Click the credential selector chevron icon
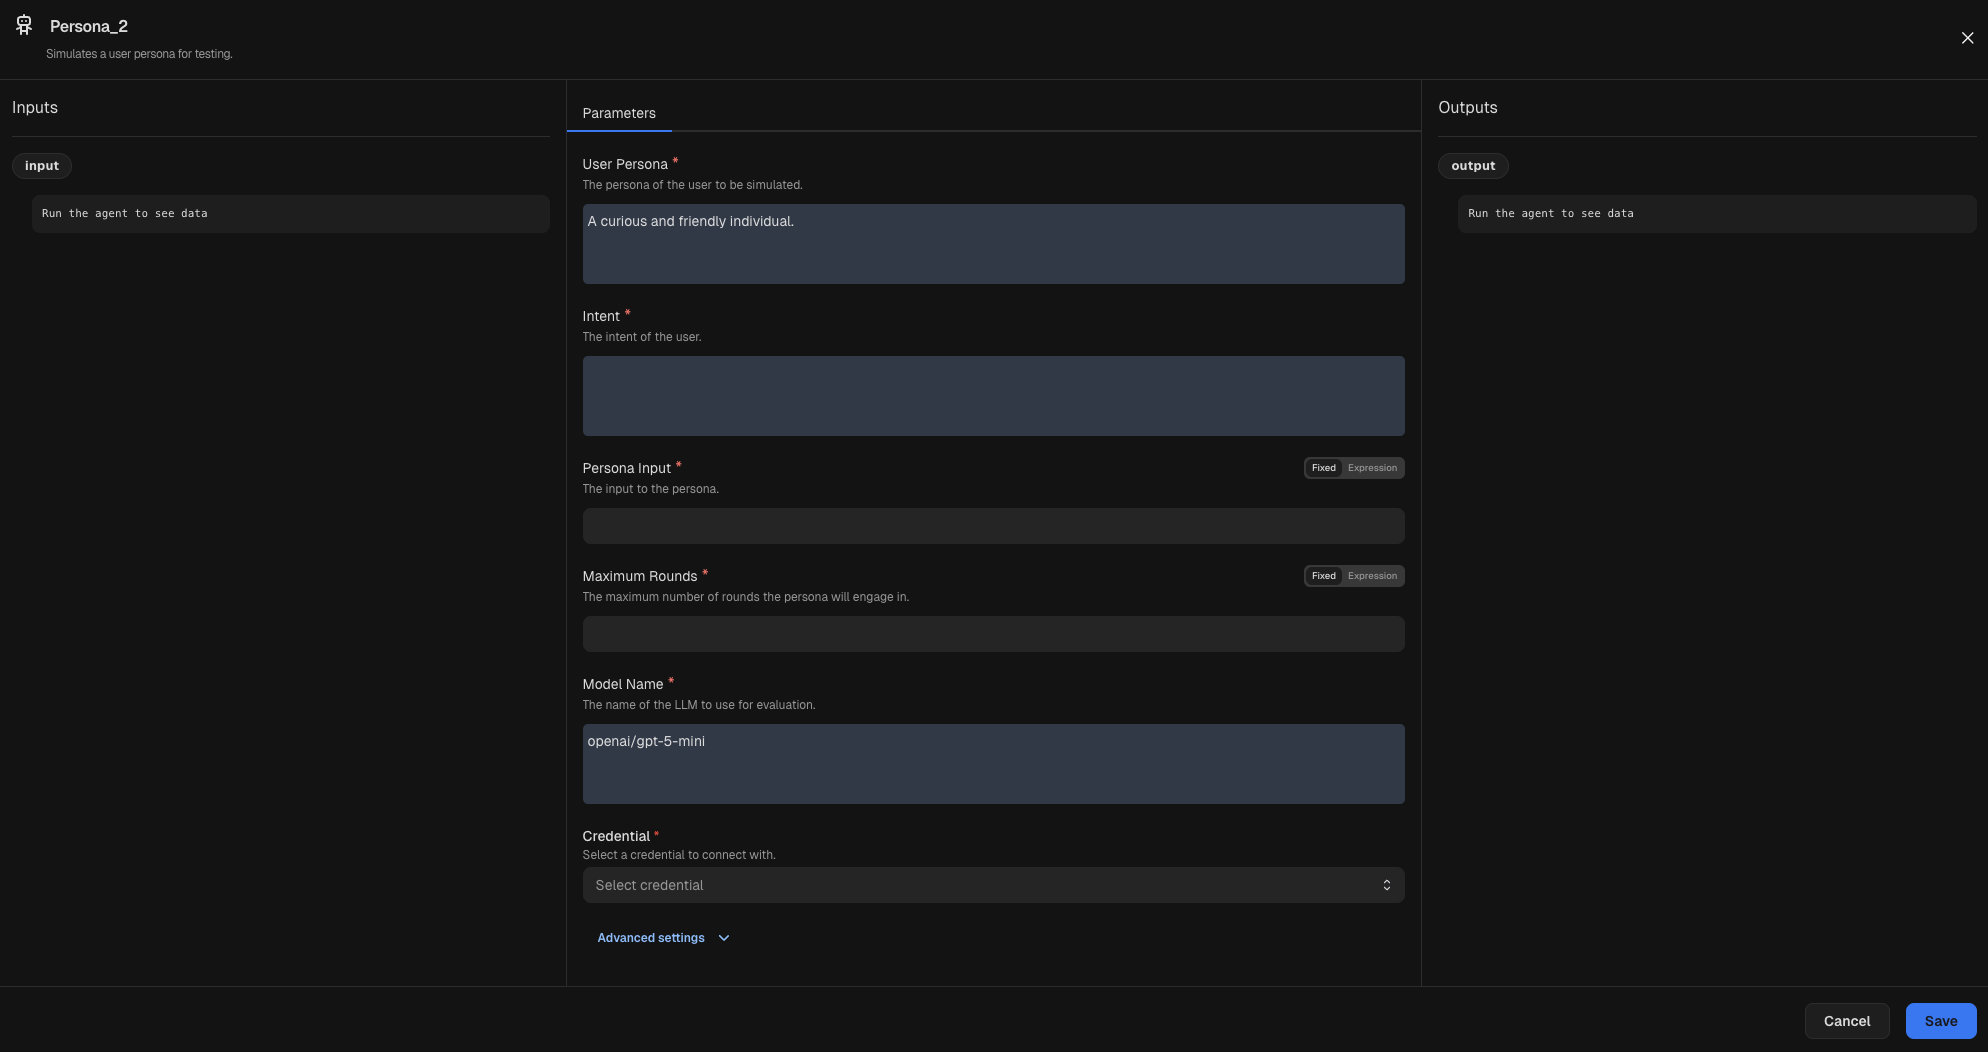The image size is (1988, 1052). click(x=1387, y=884)
